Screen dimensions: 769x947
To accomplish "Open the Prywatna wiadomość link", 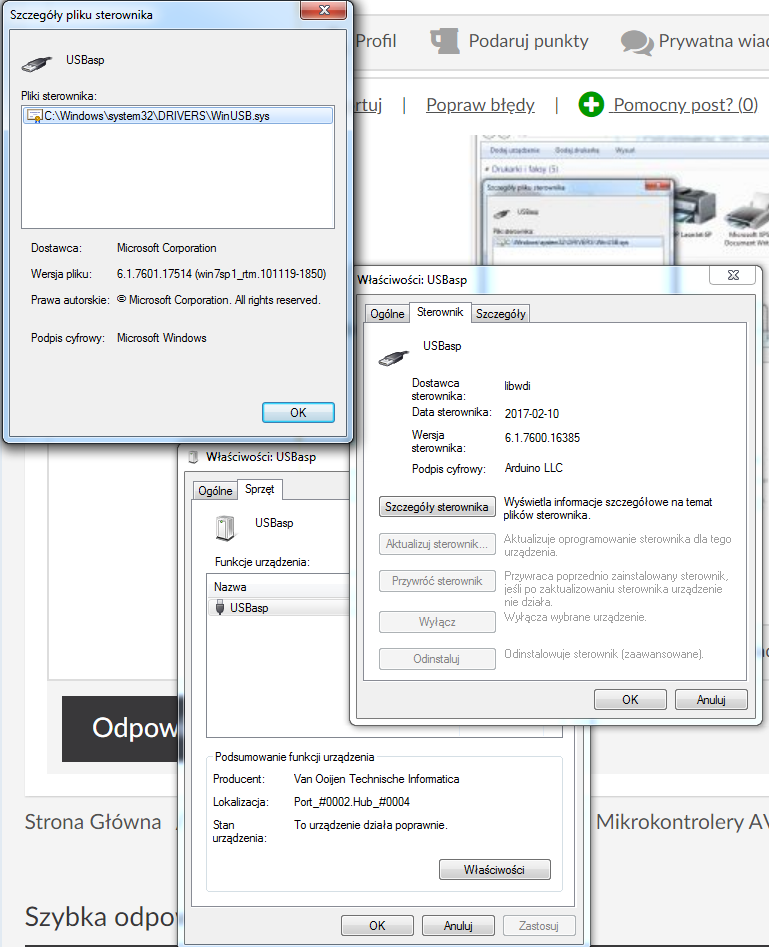I will click(713, 40).
